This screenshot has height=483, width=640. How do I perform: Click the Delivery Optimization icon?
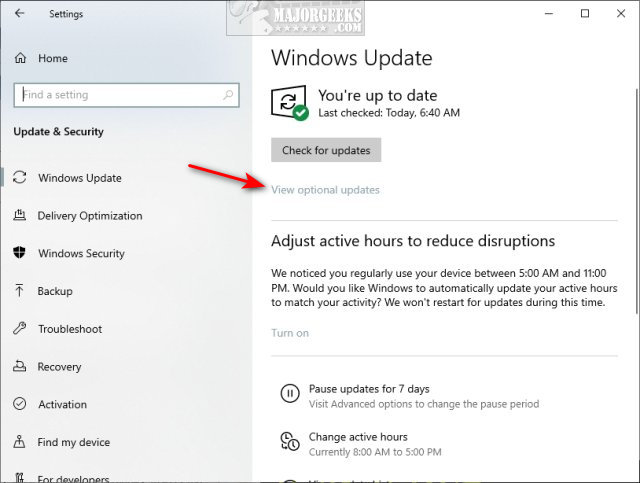pos(20,215)
